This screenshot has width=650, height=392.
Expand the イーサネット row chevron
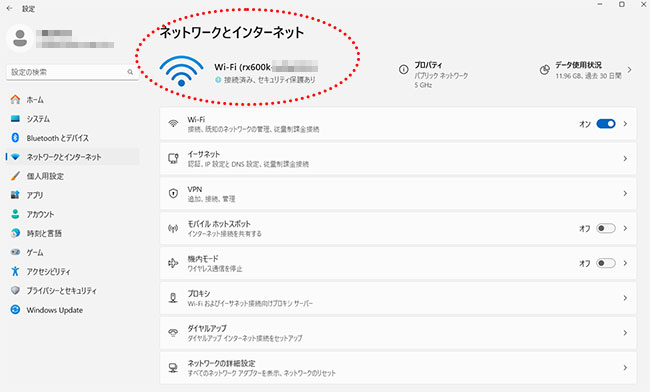coord(625,158)
